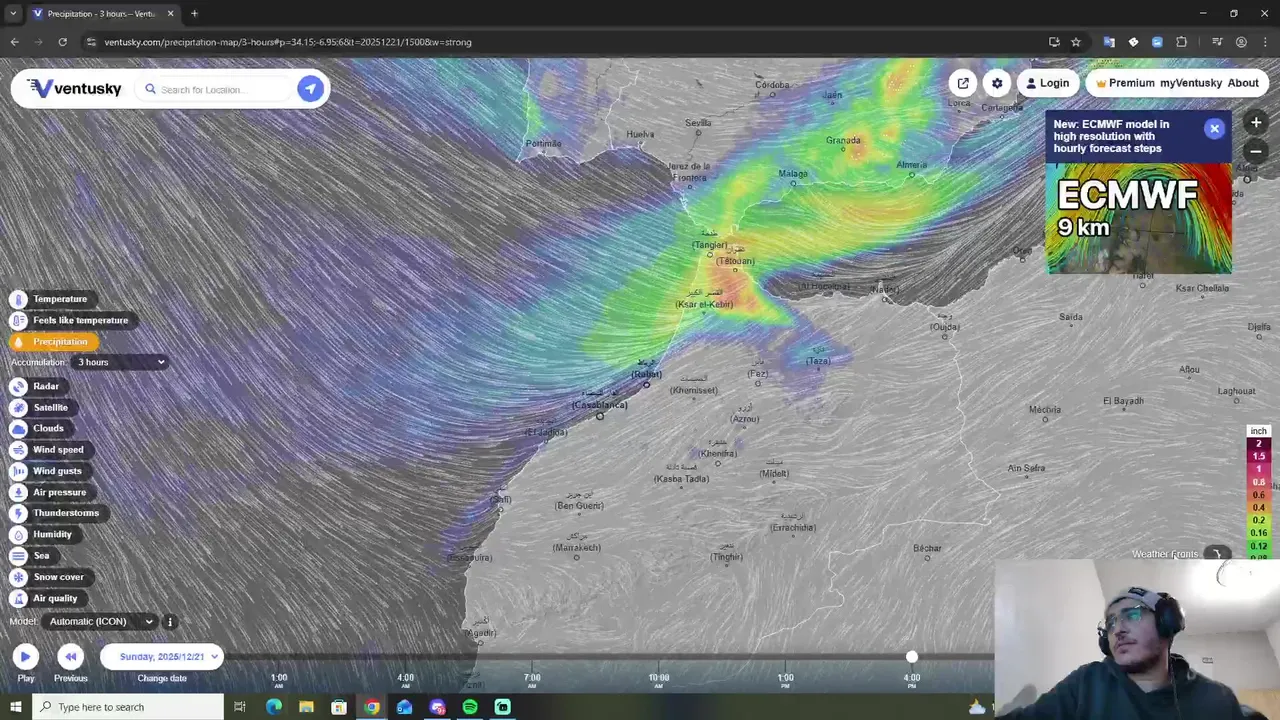
Task: Click the Sea layer icon
Action: (18, 556)
